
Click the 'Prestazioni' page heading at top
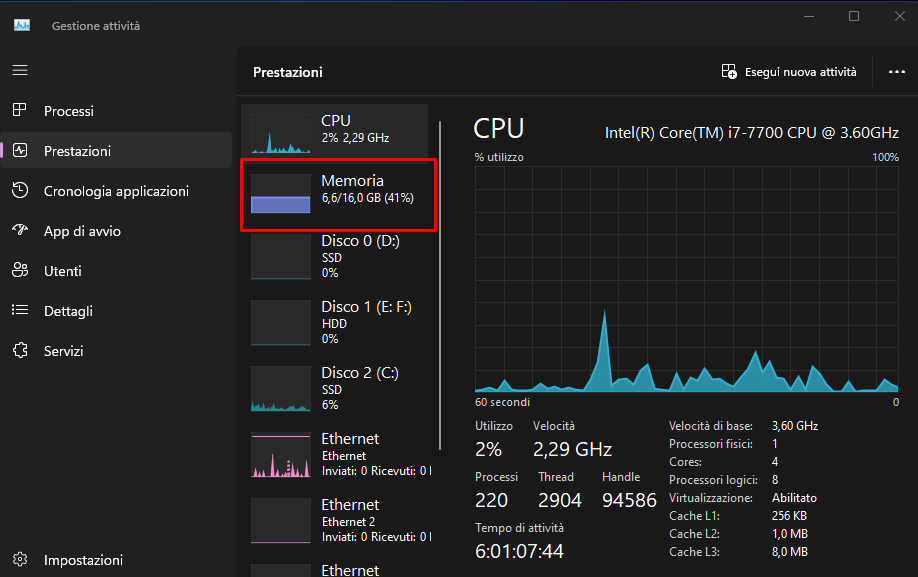287,72
